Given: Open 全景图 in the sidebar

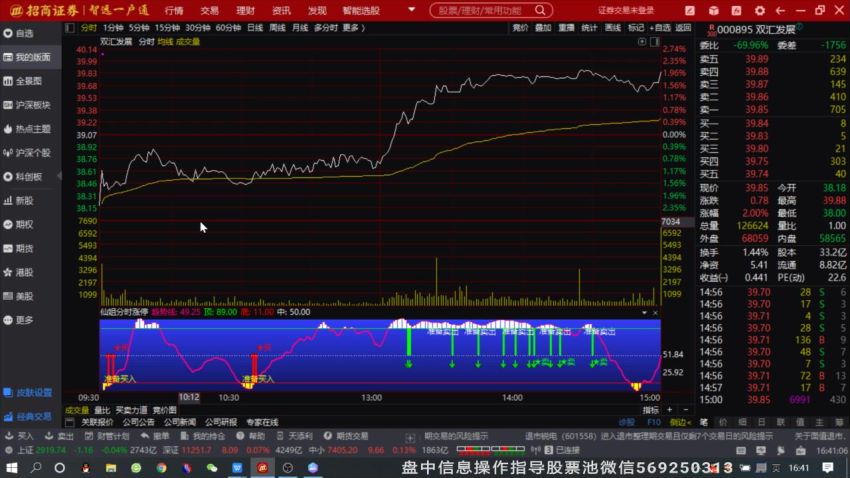Looking at the screenshot, I should 23,81.
